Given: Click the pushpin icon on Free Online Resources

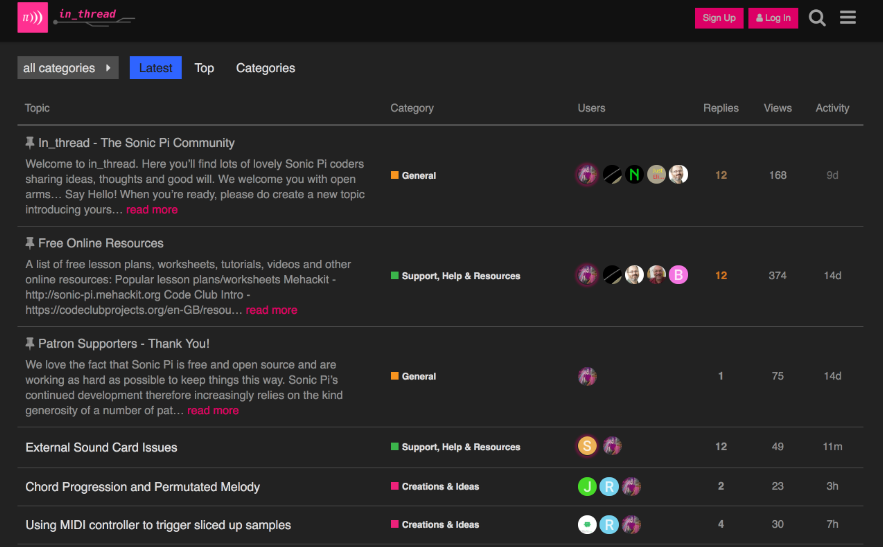Looking at the screenshot, I should 30,243.
